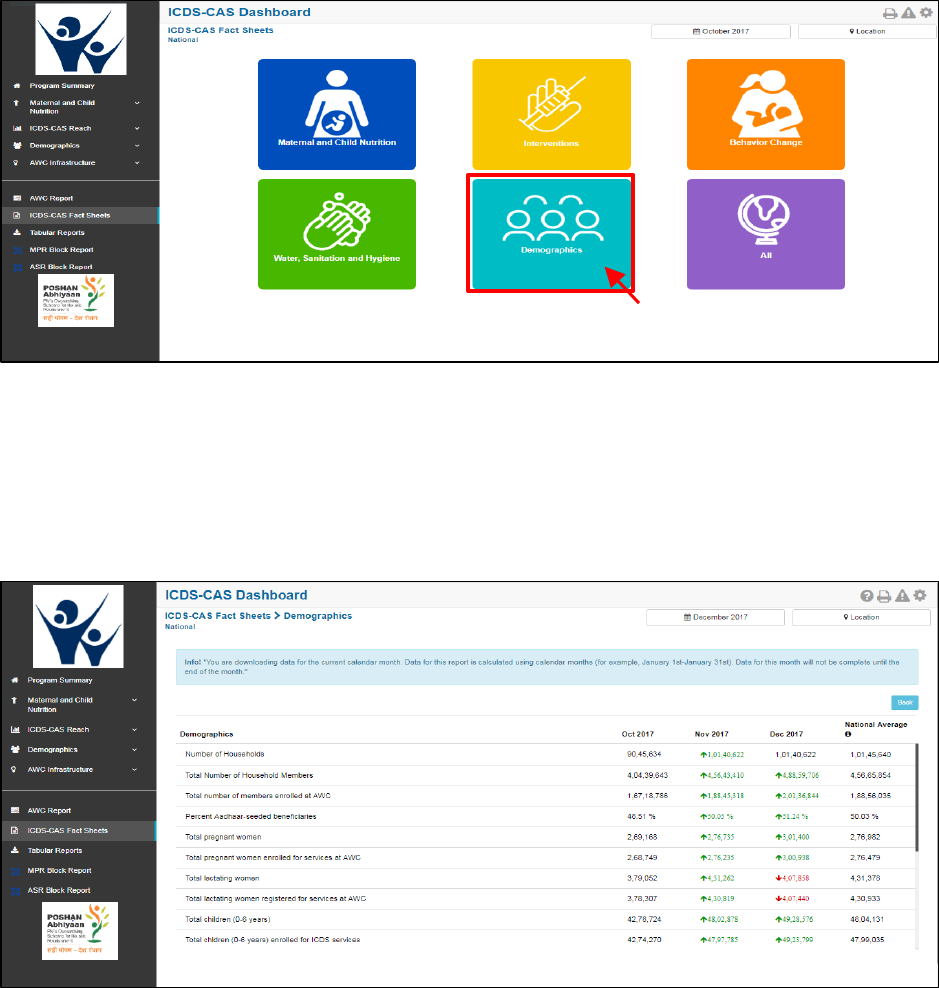
Task: Open the December 2017 date selector
Action: pyautogui.click(x=715, y=618)
